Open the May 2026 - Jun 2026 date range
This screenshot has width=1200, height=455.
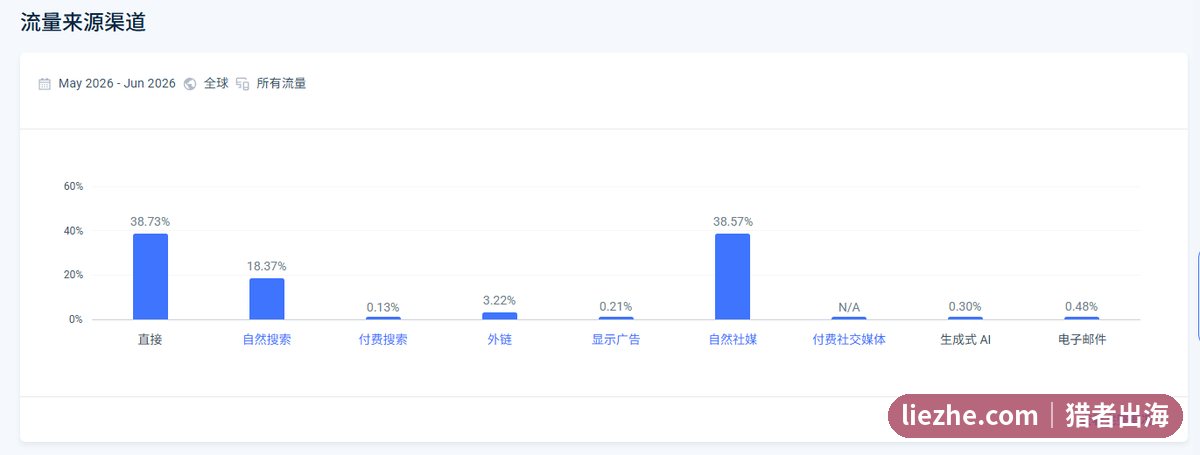[117, 84]
